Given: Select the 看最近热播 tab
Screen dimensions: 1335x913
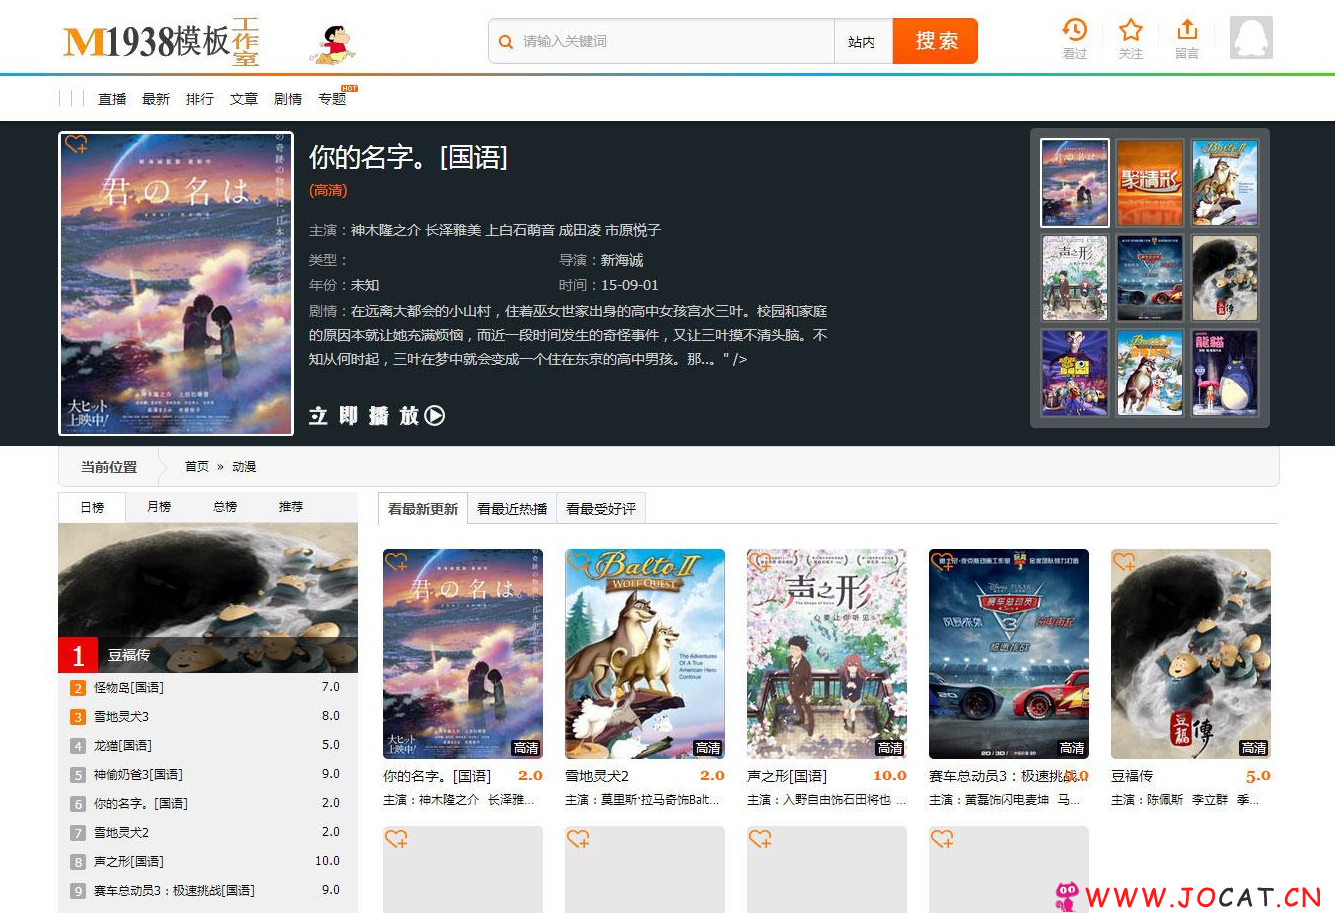Looking at the screenshot, I should pos(512,509).
